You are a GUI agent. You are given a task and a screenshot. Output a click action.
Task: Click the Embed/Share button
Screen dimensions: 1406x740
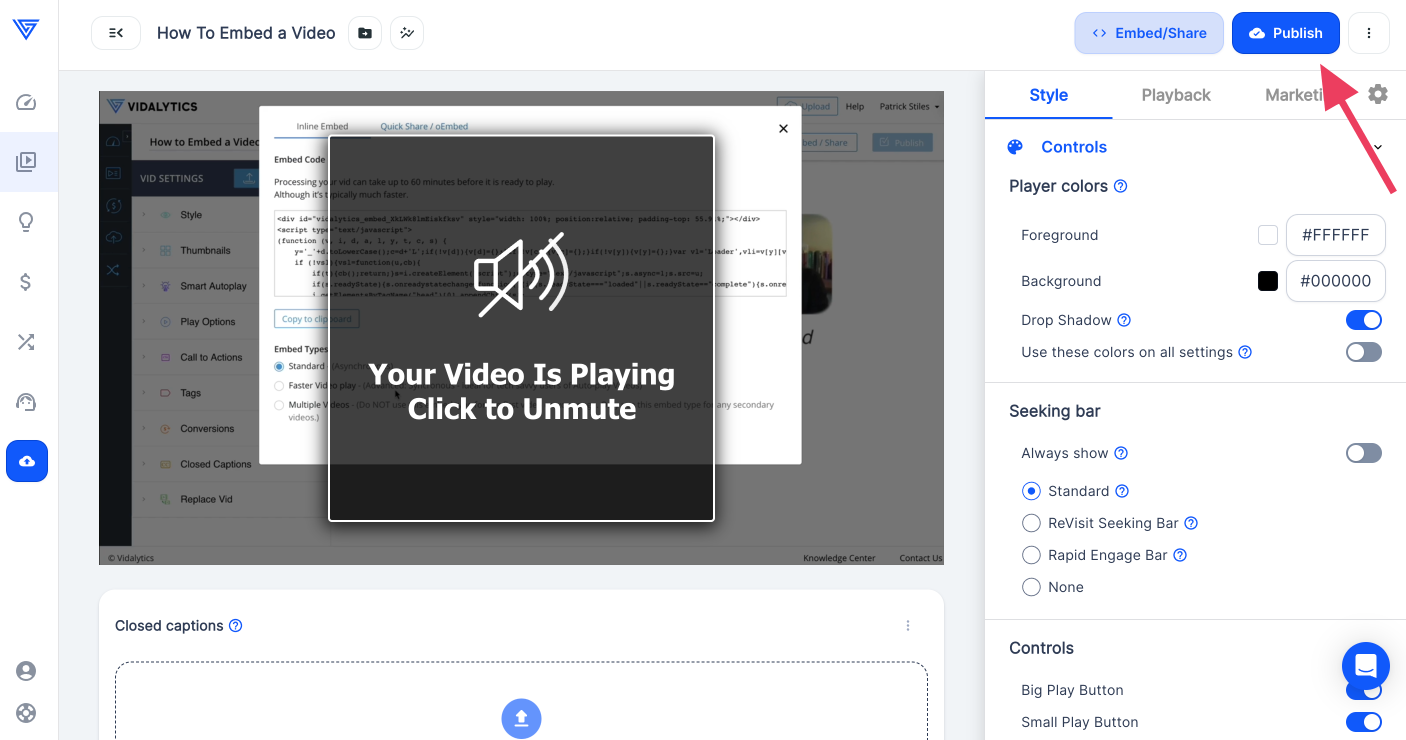[x=1149, y=33]
